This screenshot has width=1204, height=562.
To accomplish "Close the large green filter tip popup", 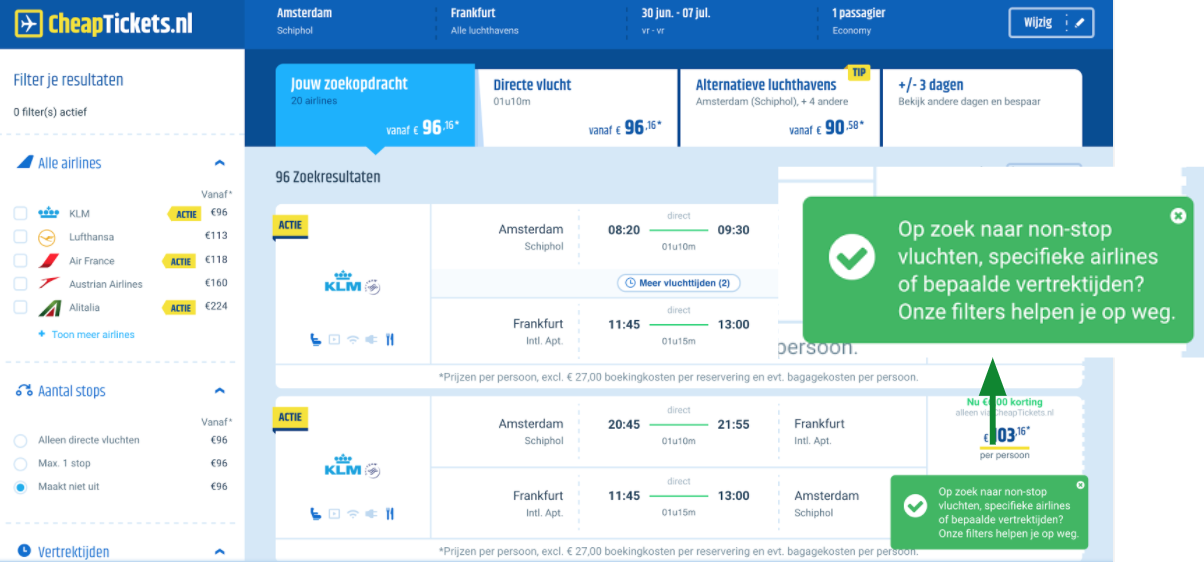I will click(1177, 215).
